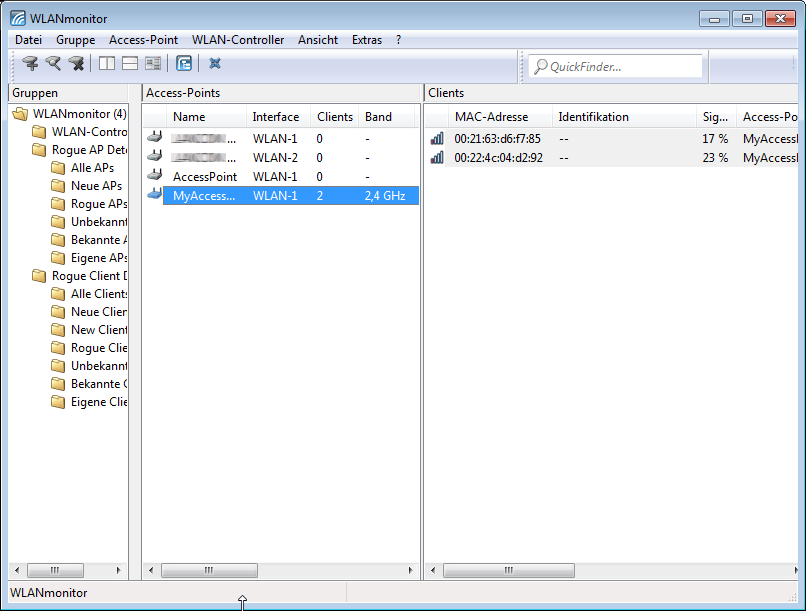Select the Alle Clients tree folder

(x=98, y=294)
